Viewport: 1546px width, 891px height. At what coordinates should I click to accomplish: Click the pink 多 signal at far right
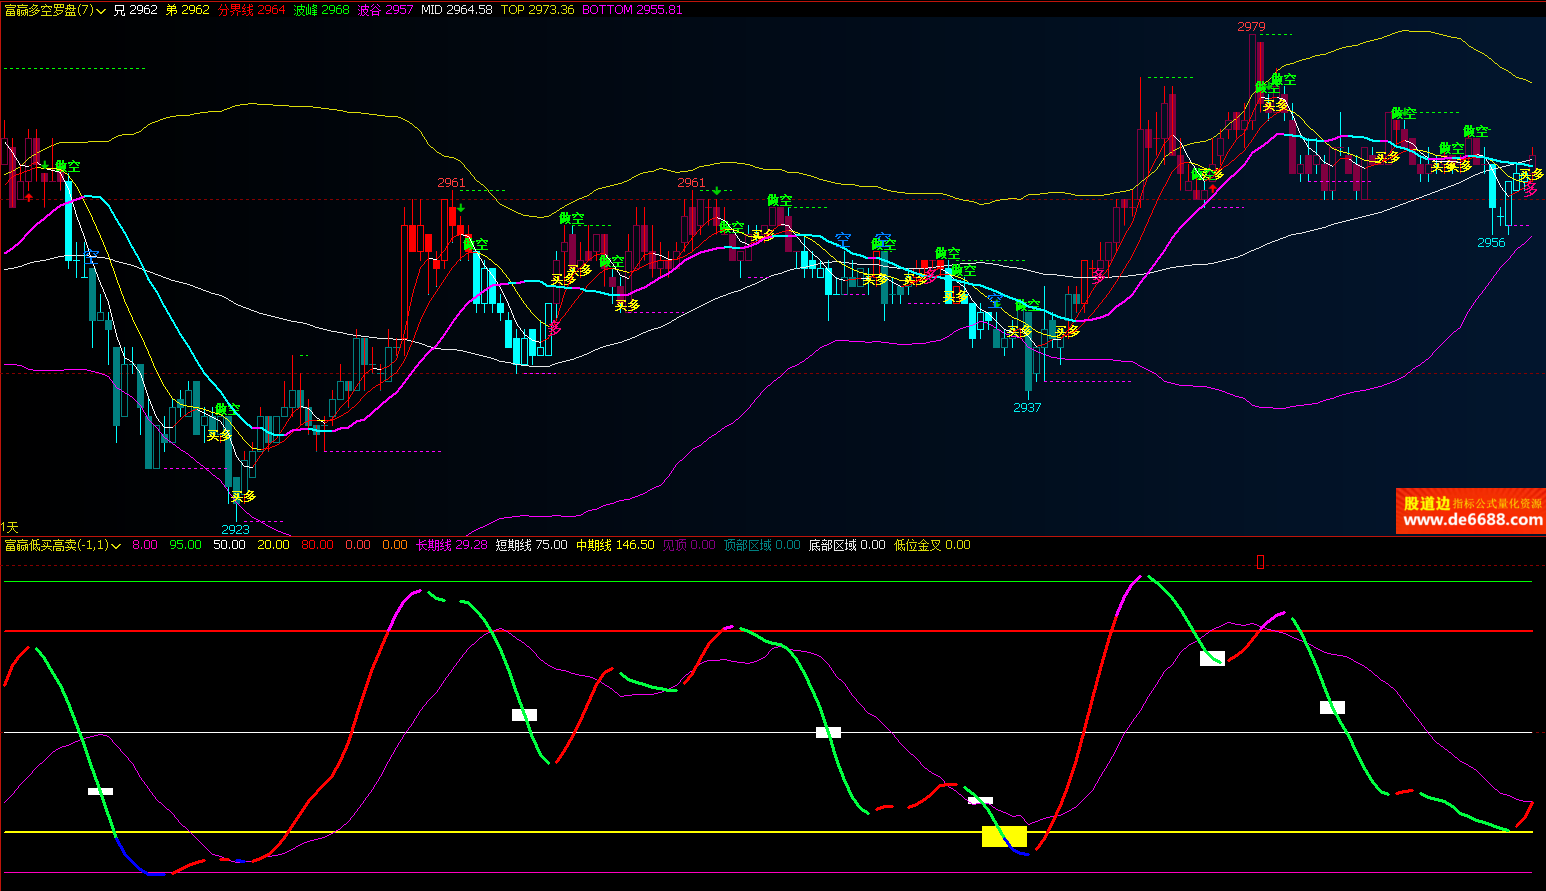[1530, 190]
